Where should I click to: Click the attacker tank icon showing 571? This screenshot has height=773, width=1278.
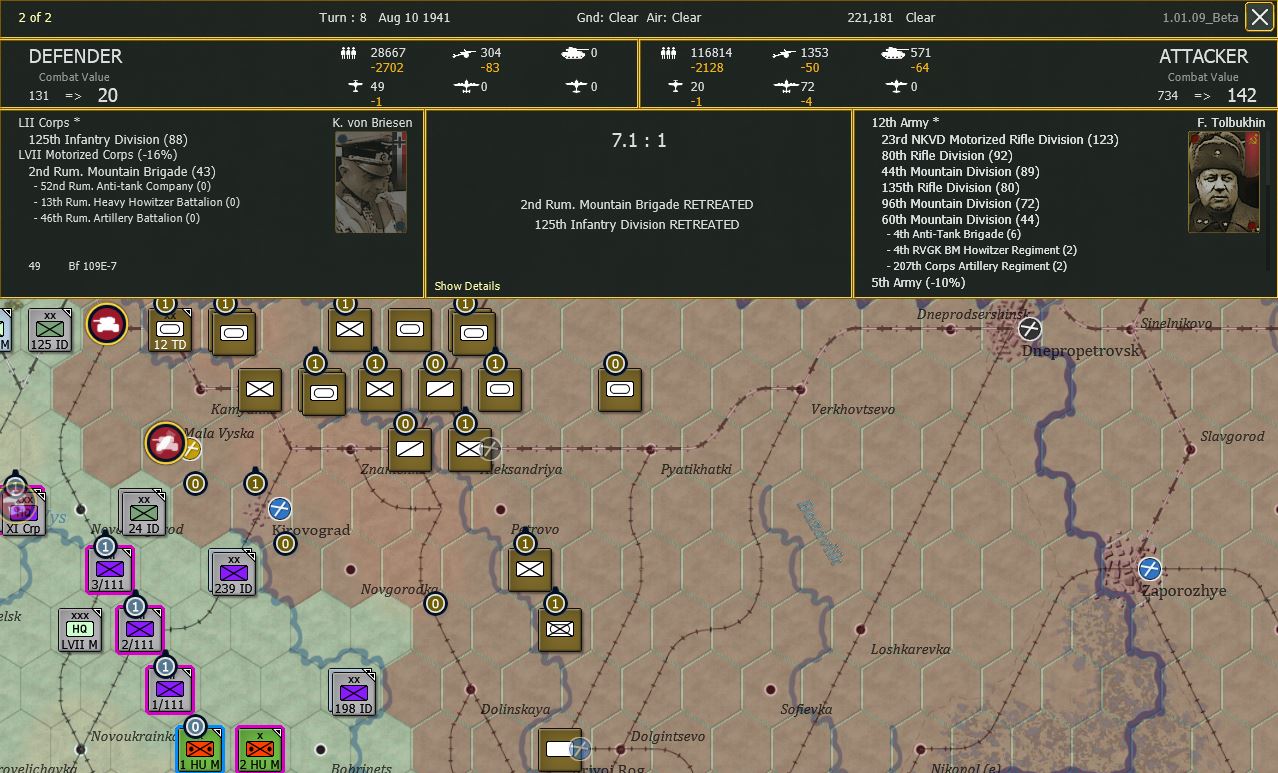pos(894,53)
